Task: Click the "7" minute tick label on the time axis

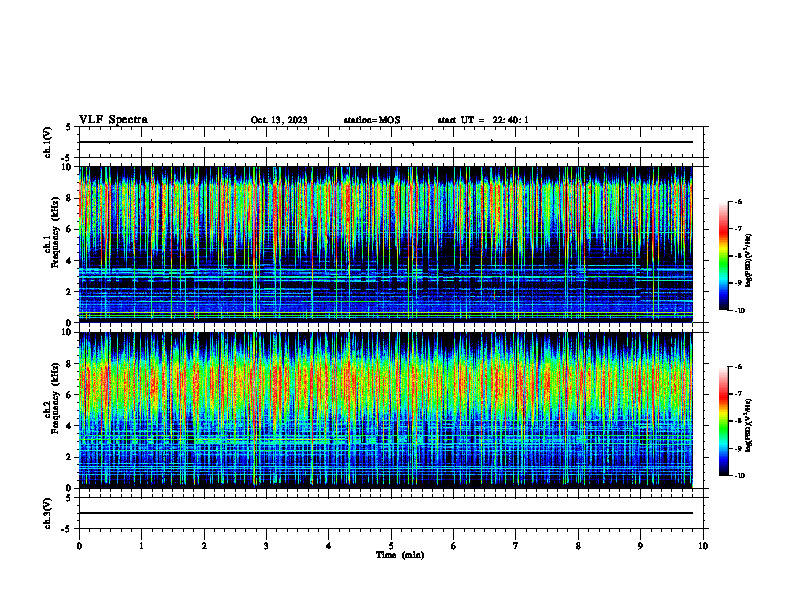Action: [516, 546]
